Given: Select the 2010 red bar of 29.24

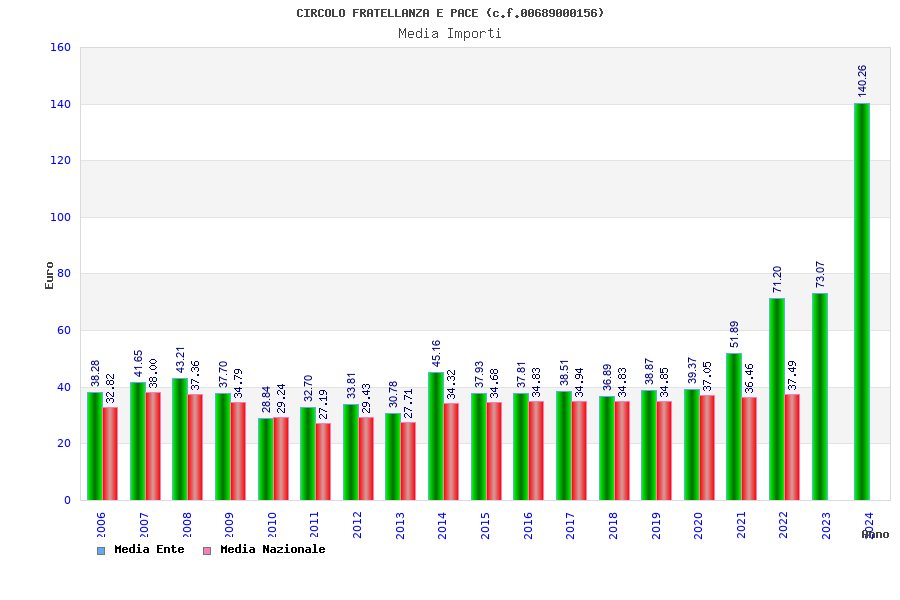Looking at the screenshot, I should (x=281, y=459).
